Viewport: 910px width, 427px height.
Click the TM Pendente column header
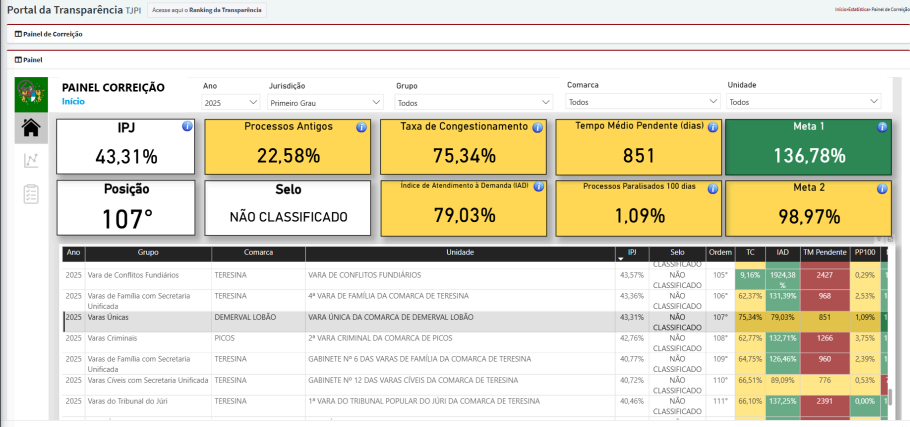(825, 253)
